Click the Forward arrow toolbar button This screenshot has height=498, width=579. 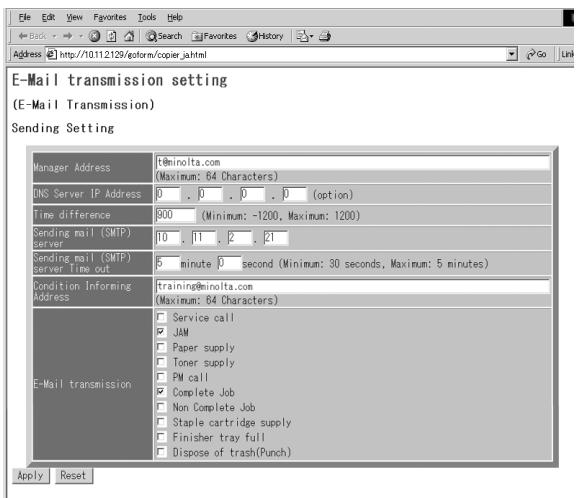point(68,36)
